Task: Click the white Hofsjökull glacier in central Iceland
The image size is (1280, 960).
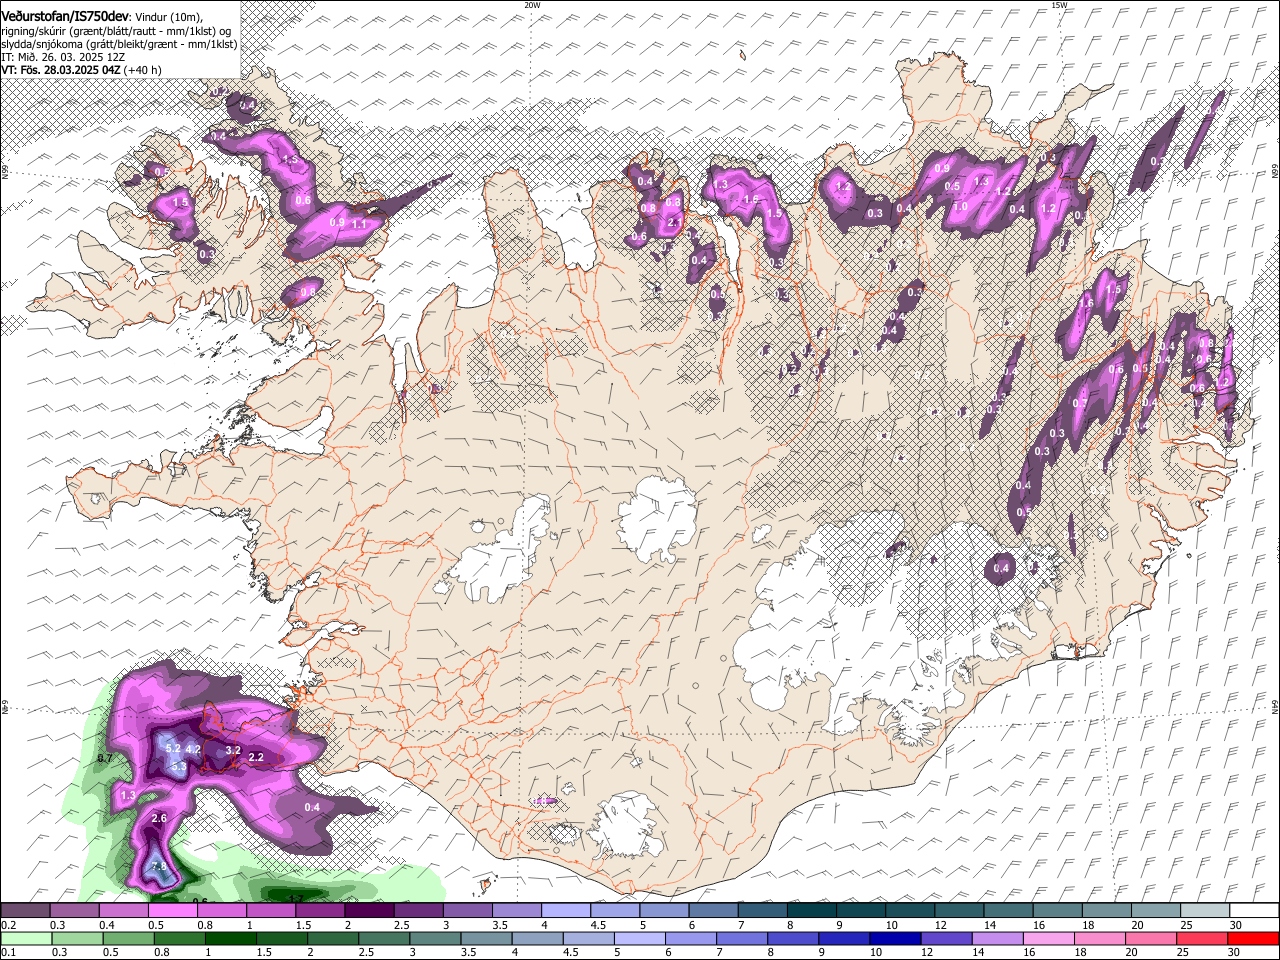Action: coord(657,520)
